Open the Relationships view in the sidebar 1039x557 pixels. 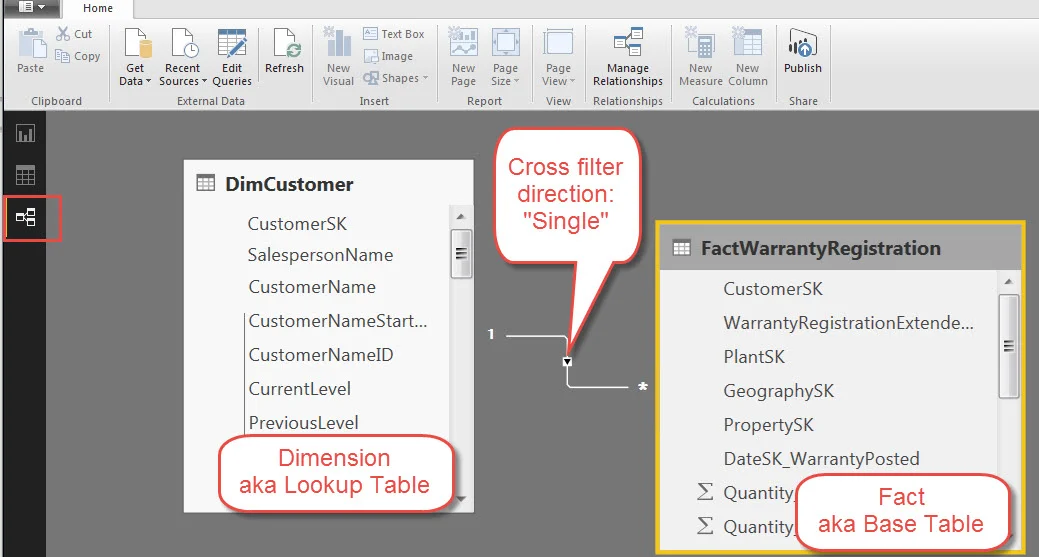(x=26, y=217)
